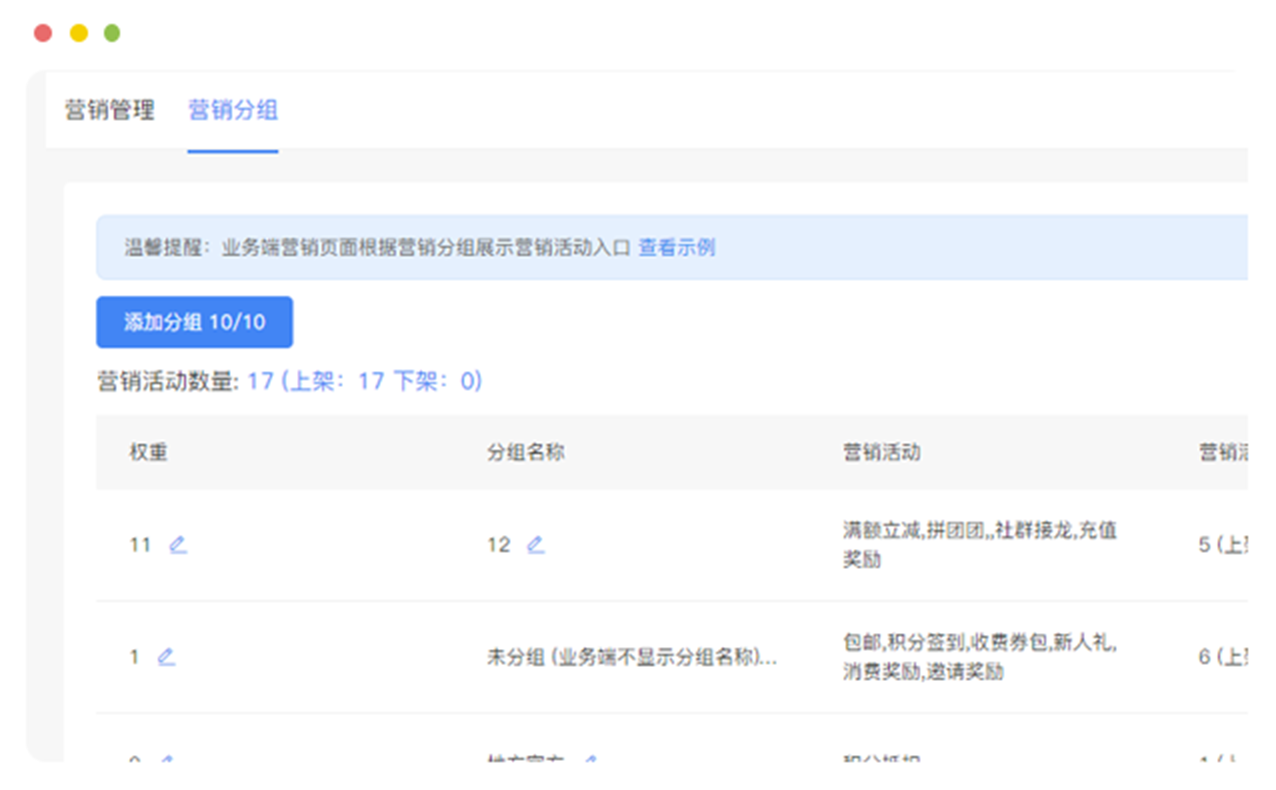
Task: Click the 营销活动 column header
Action: tap(881, 452)
